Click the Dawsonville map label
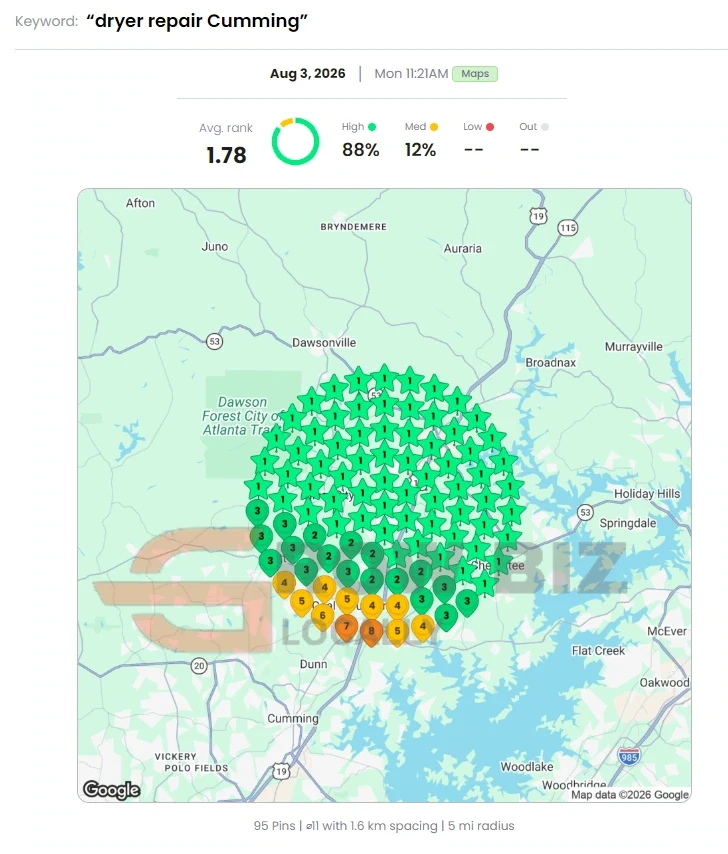 [x=324, y=343]
